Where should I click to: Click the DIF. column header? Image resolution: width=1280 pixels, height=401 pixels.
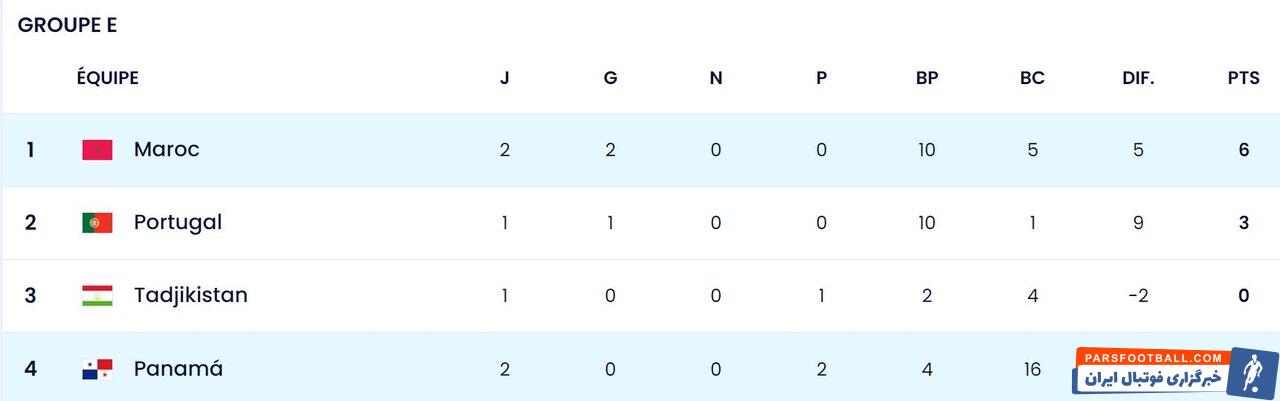click(1138, 78)
